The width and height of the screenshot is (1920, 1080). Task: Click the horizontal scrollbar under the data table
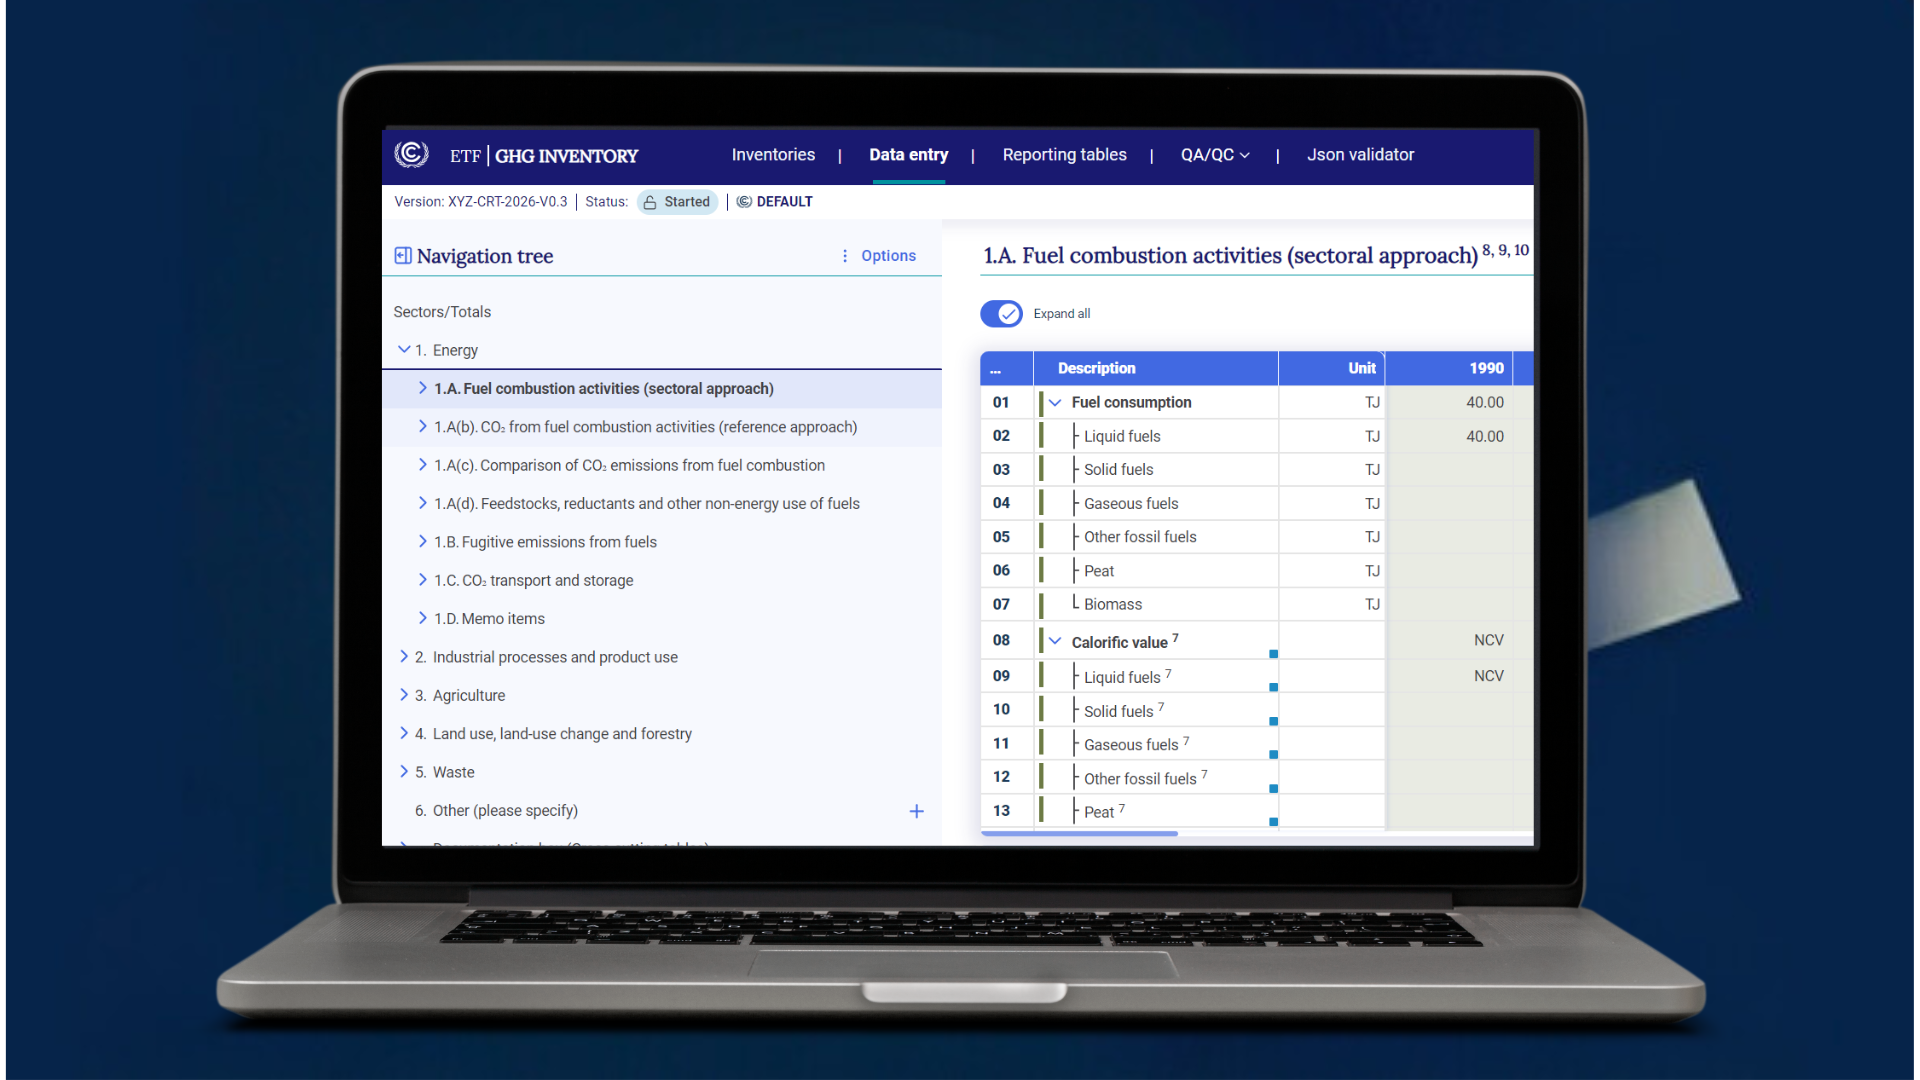pyautogui.click(x=1079, y=833)
